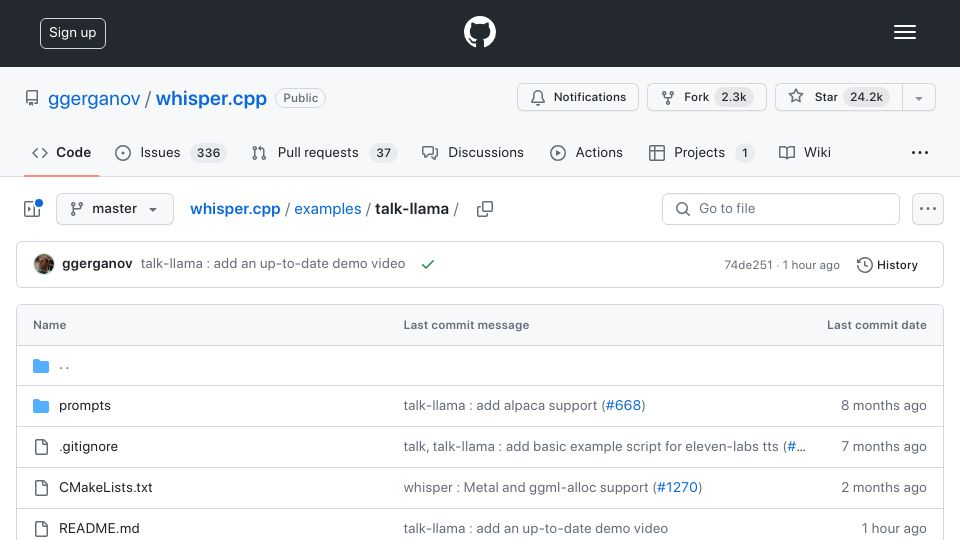This screenshot has width=960, height=540.
Task: View commit status green checkmark
Action: (428, 264)
